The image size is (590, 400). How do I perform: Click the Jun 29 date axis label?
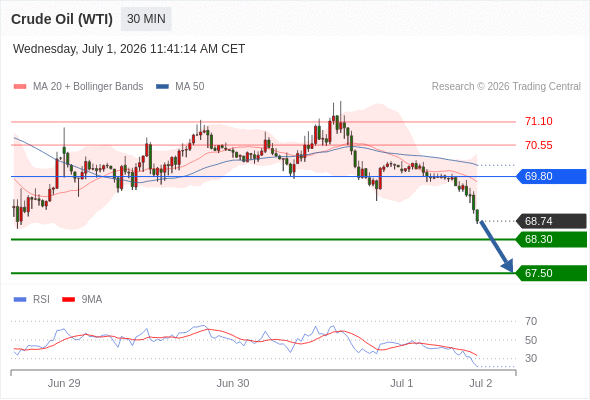(64, 383)
